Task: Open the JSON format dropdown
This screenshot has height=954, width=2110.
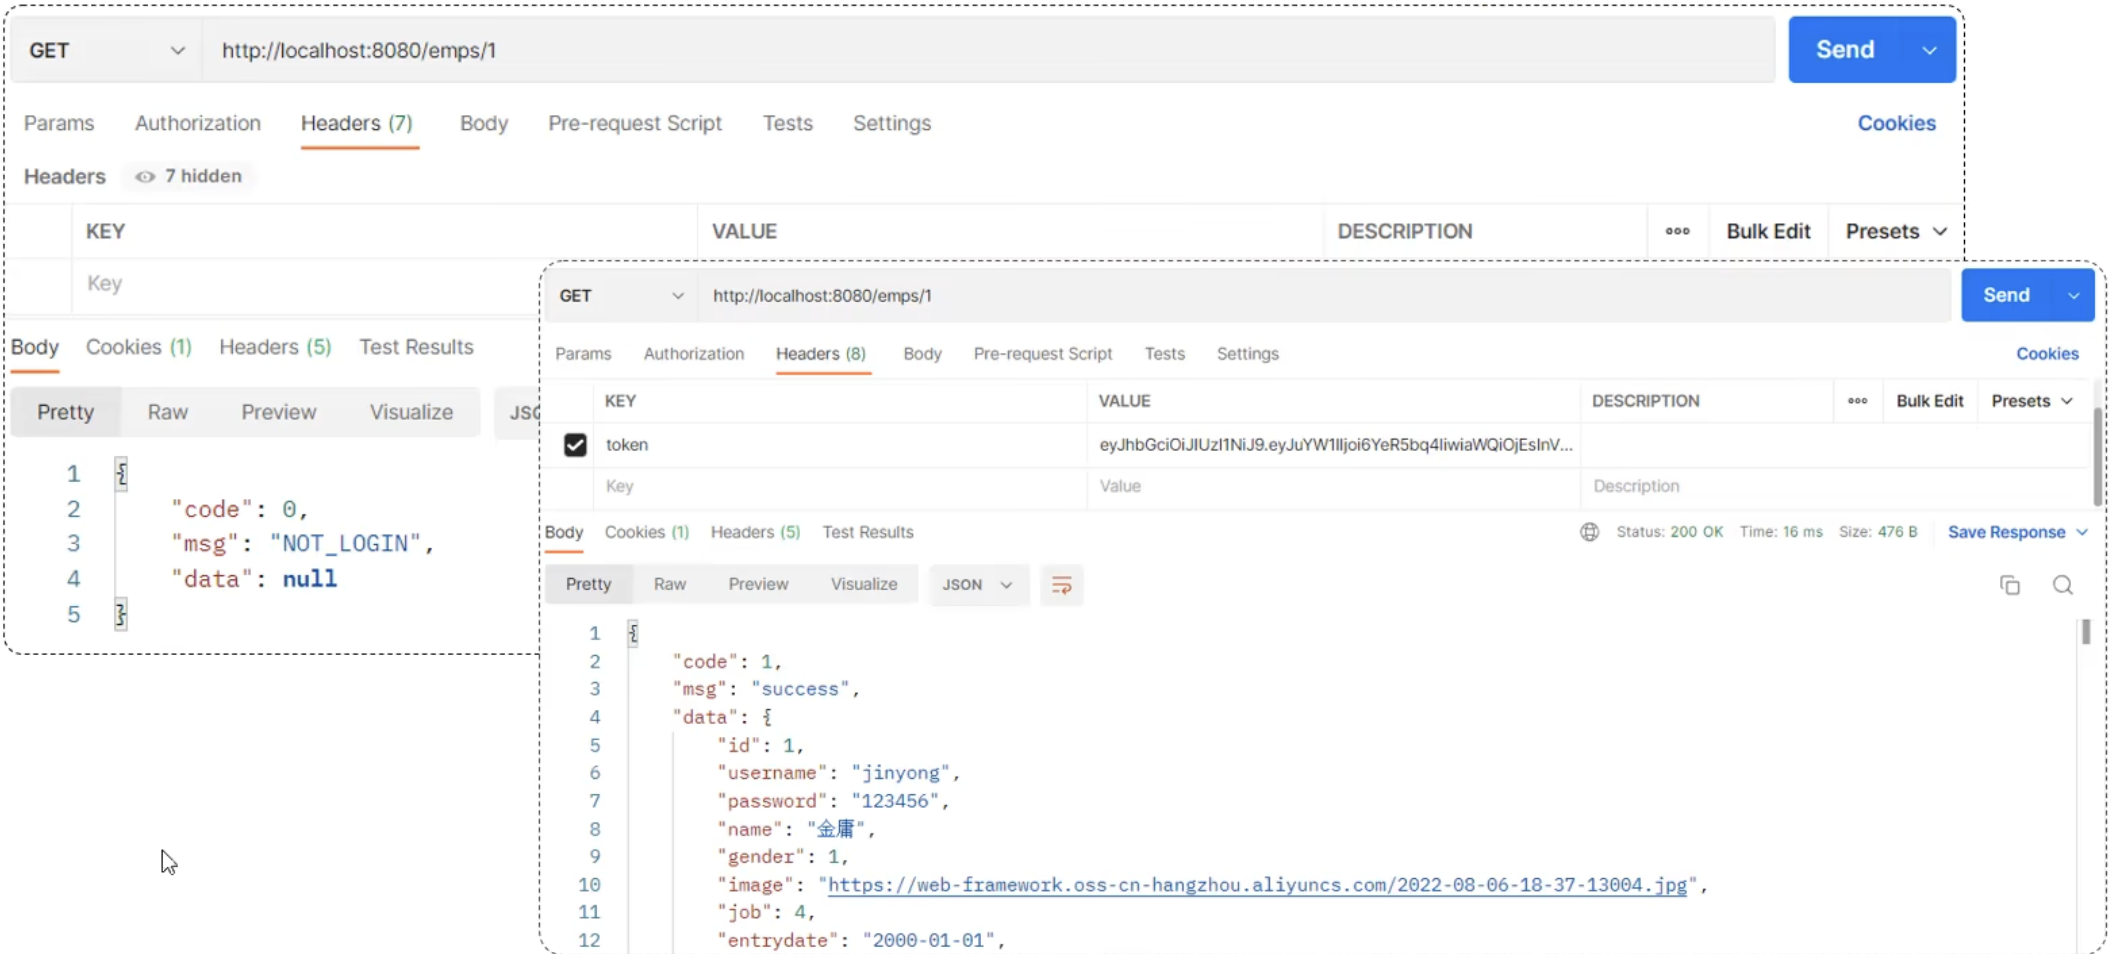Action: pos(977,585)
